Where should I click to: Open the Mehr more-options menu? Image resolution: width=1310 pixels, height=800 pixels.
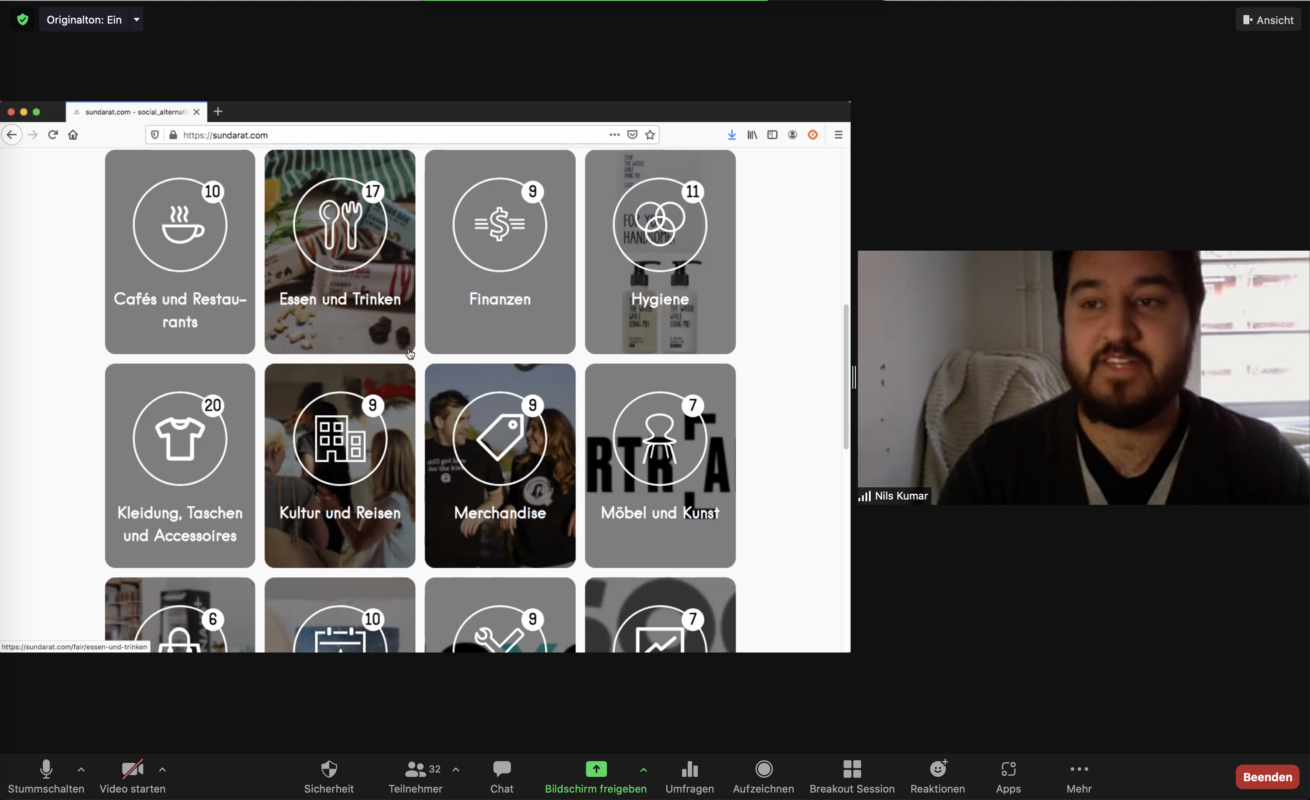[1079, 776]
